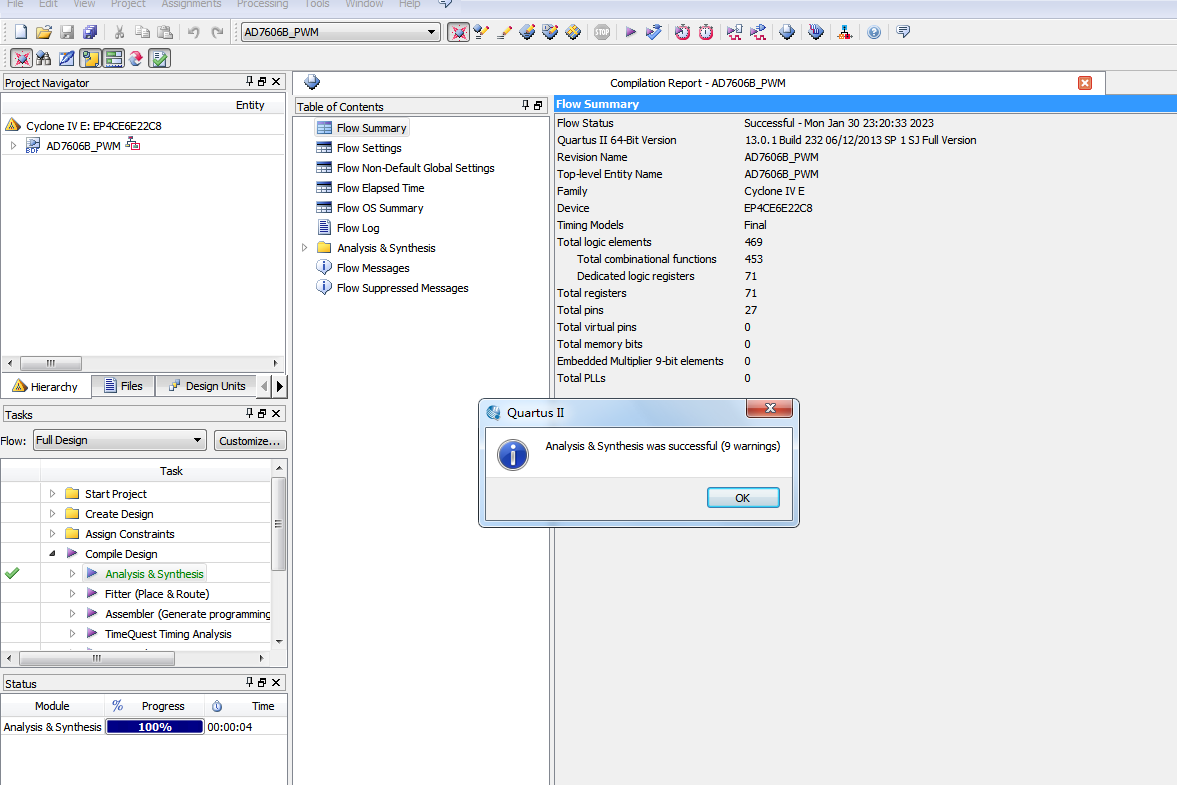Click the New File toolbar icon
The height and width of the screenshot is (785, 1177).
point(20,32)
